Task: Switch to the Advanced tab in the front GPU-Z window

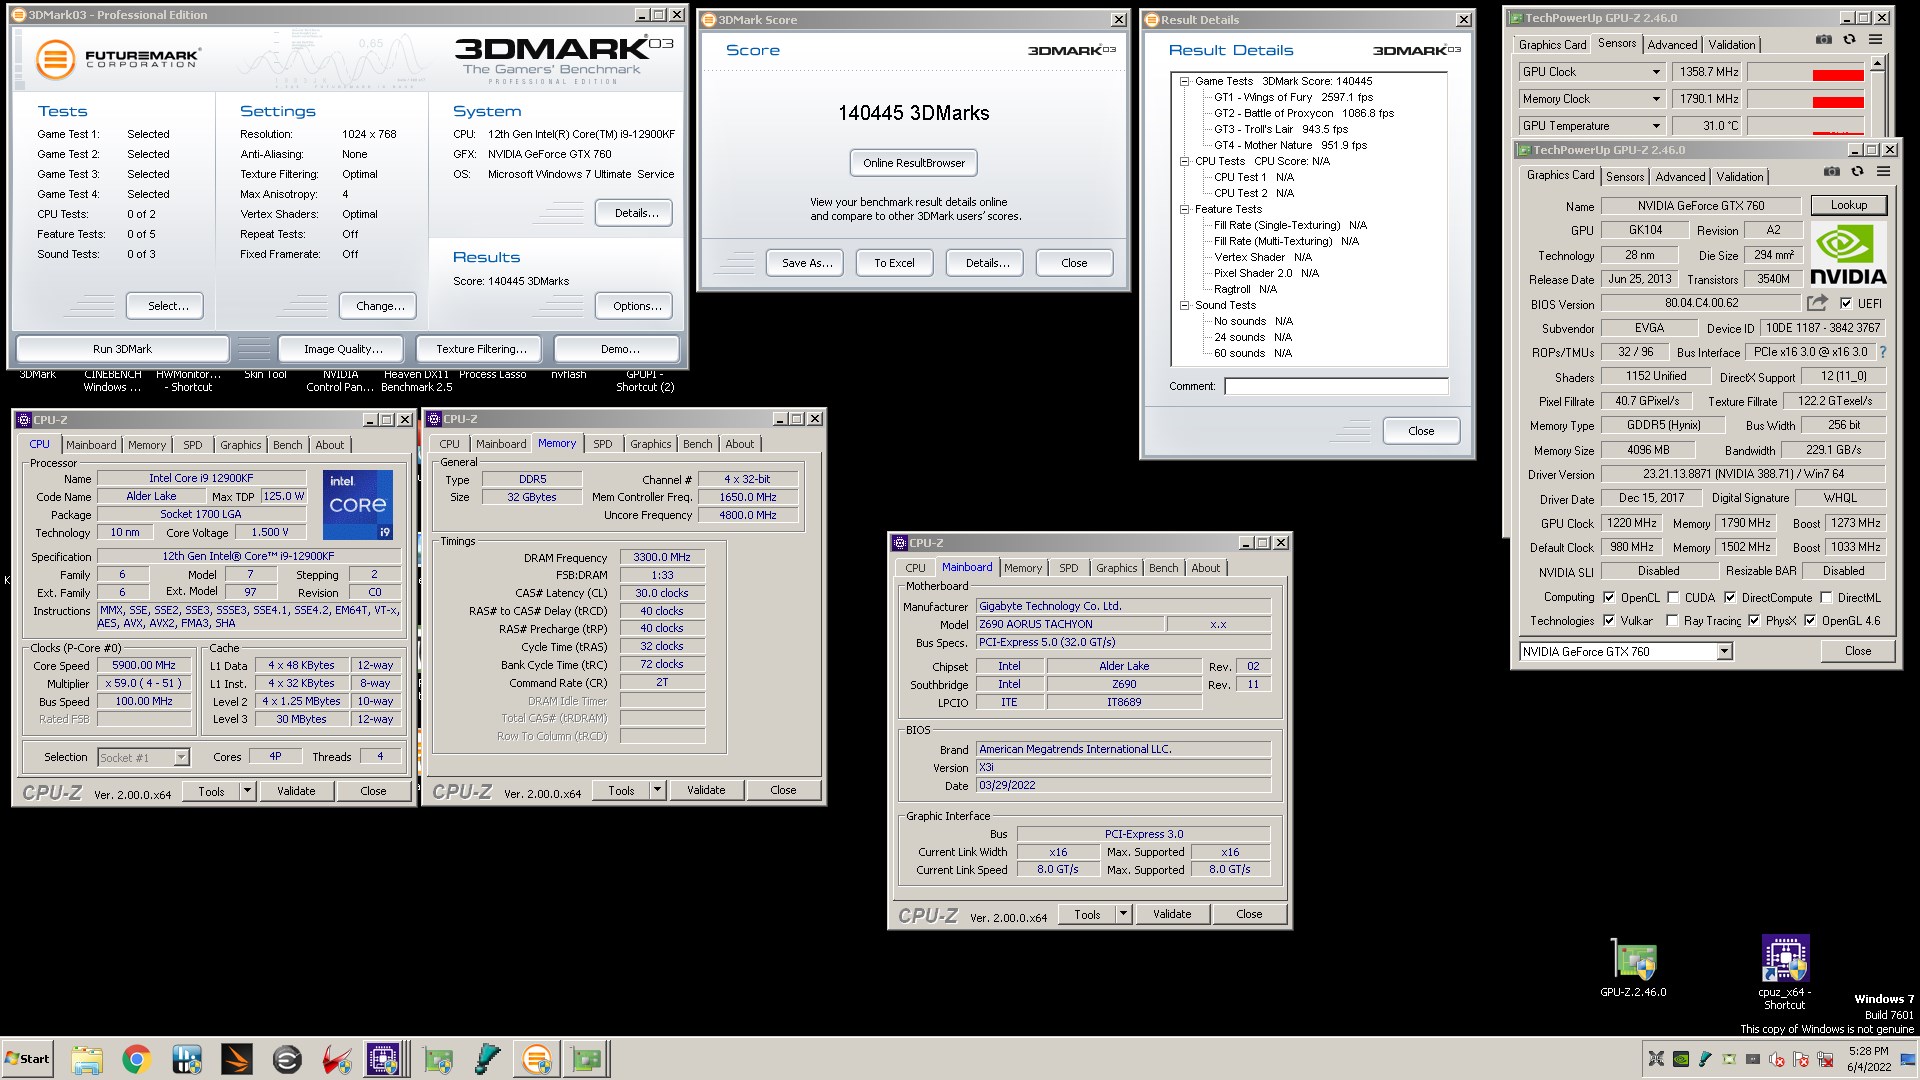Action: pyautogui.click(x=1680, y=177)
